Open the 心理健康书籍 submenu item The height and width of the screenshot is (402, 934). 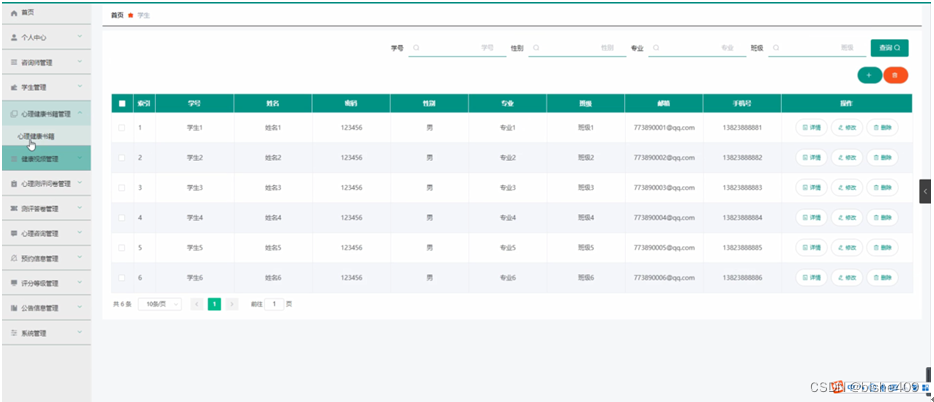coord(46,136)
